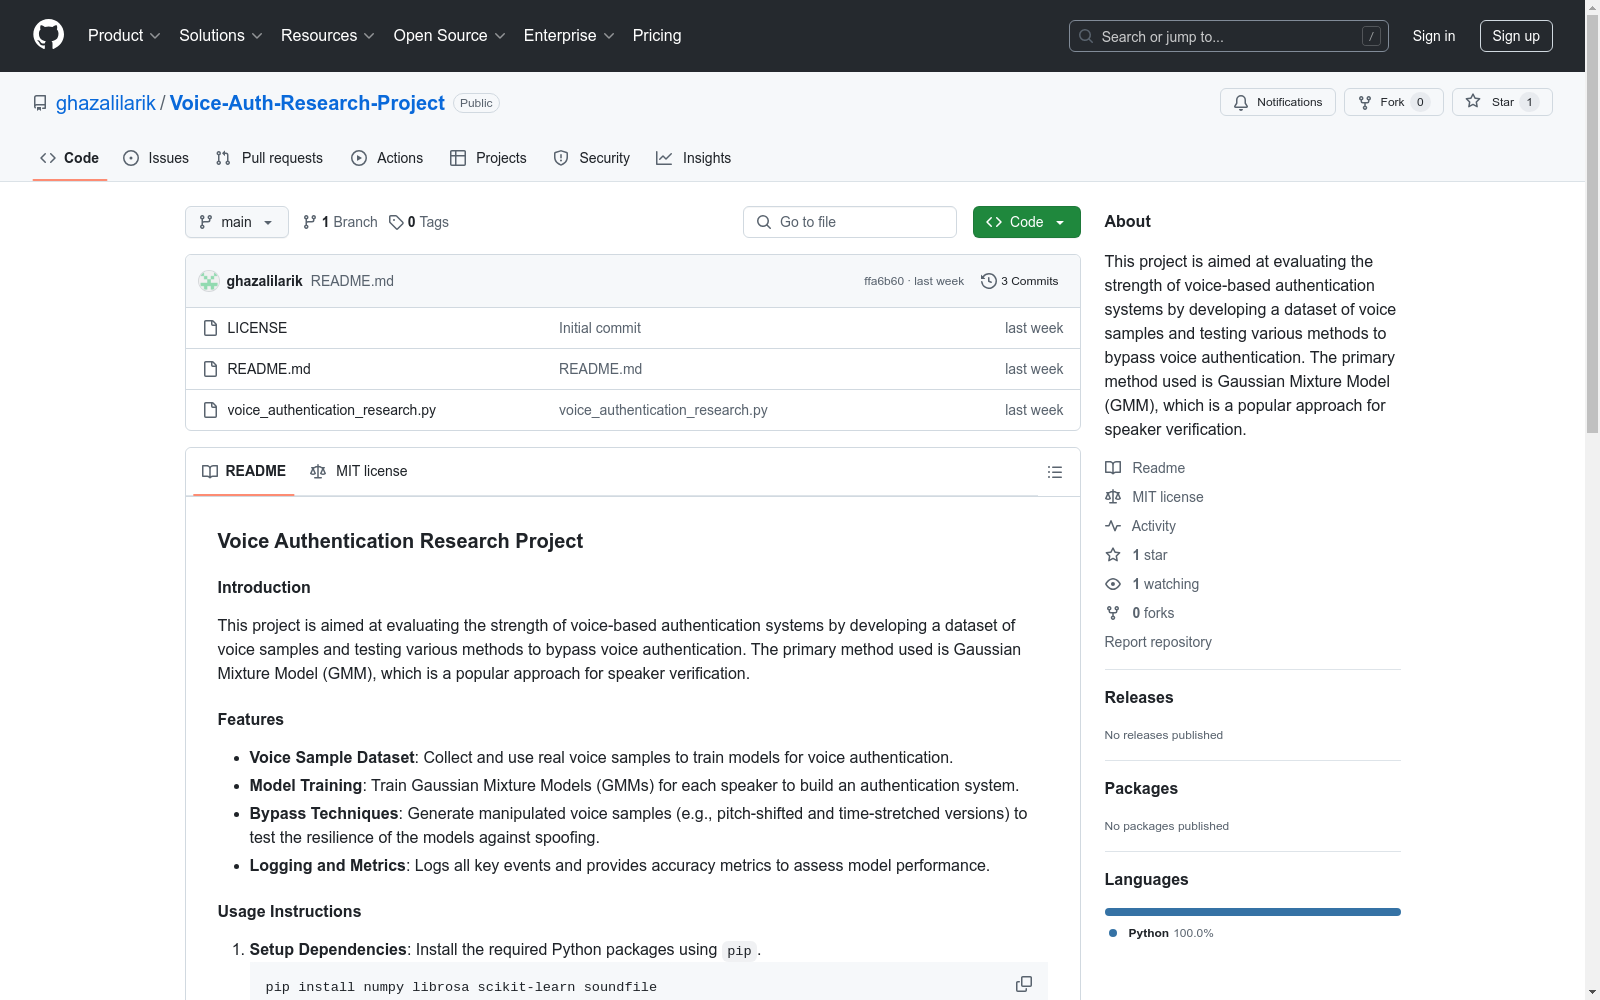Open the README.md file
1600x1000 pixels.
(269, 369)
